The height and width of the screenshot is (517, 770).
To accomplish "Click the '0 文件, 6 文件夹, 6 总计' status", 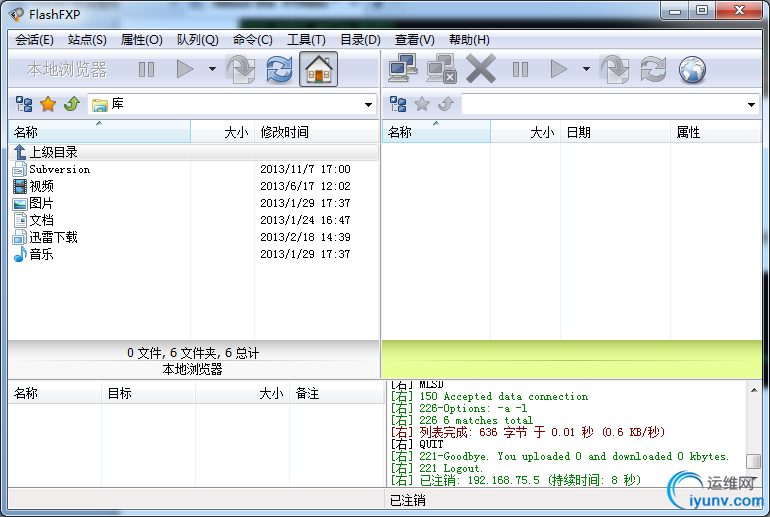I will [193, 353].
